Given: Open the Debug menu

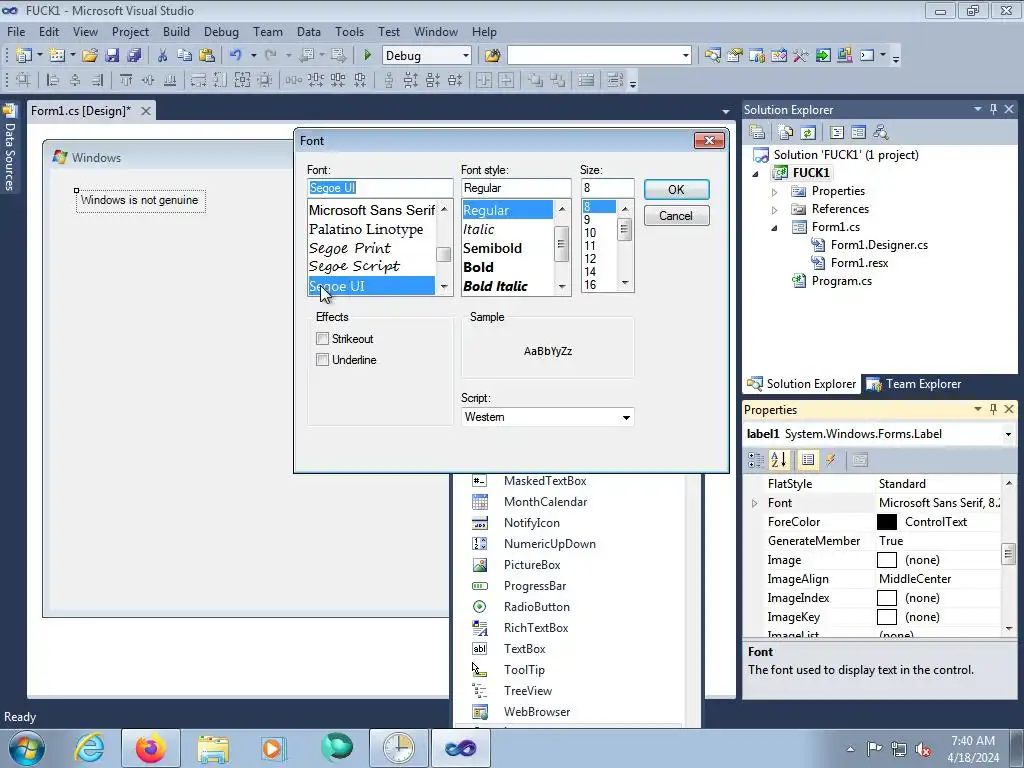Looking at the screenshot, I should (221, 31).
